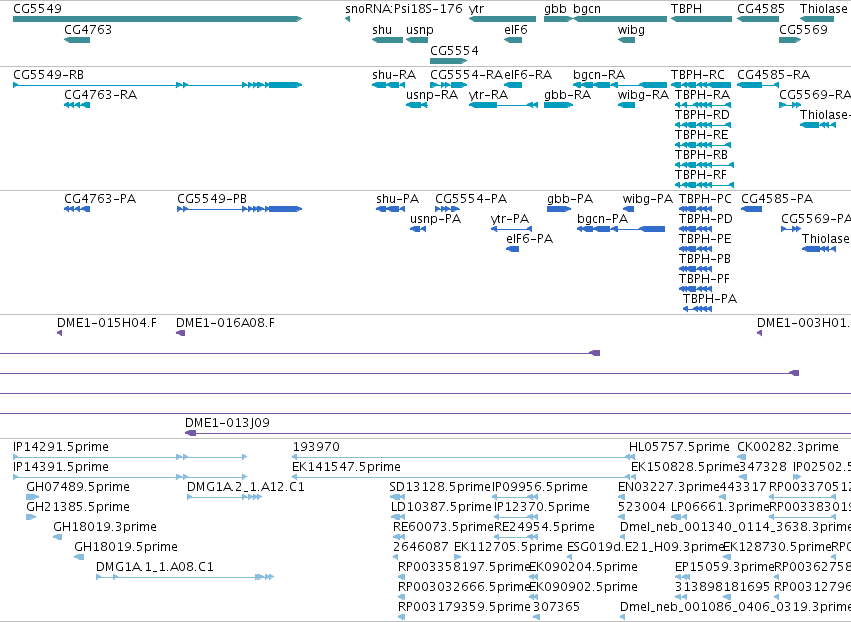Select the Thiolase gene bar
The height and width of the screenshot is (622, 851).
pyautogui.click(x=817, y=19)
